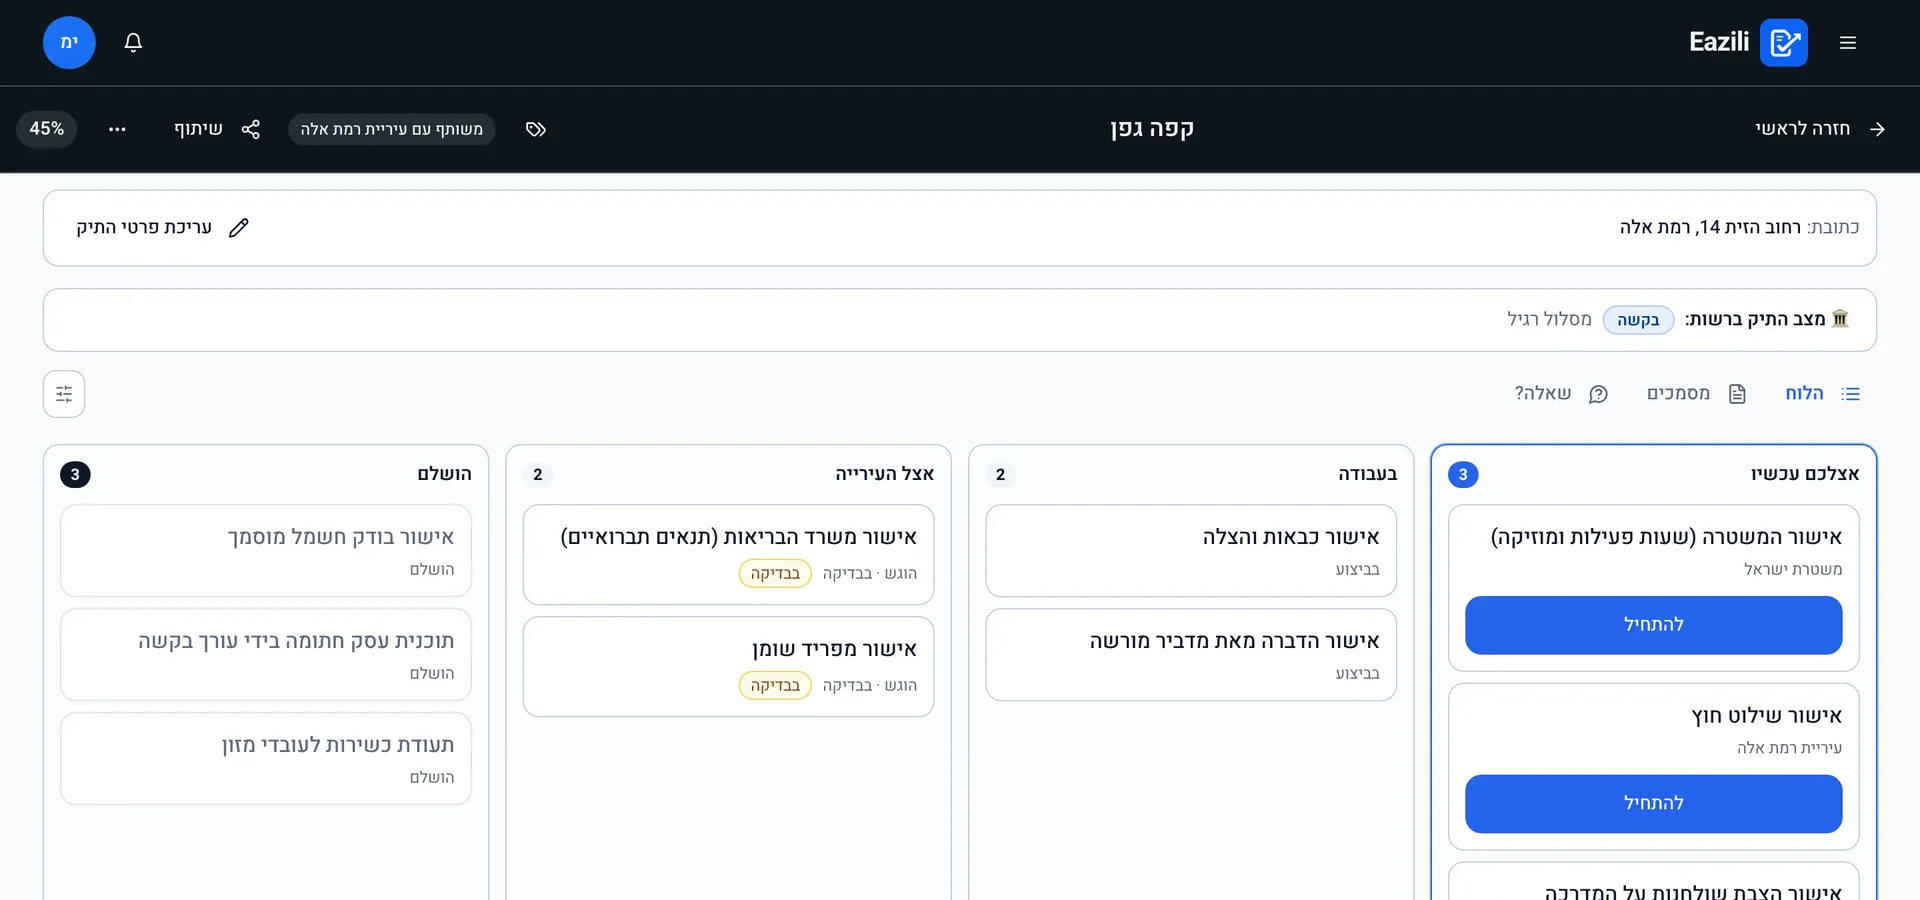Open the תוכנית עסק חתומה card
Image resolution: width=1920 pixels, height=900 pixels.
(x=266, y=655)
